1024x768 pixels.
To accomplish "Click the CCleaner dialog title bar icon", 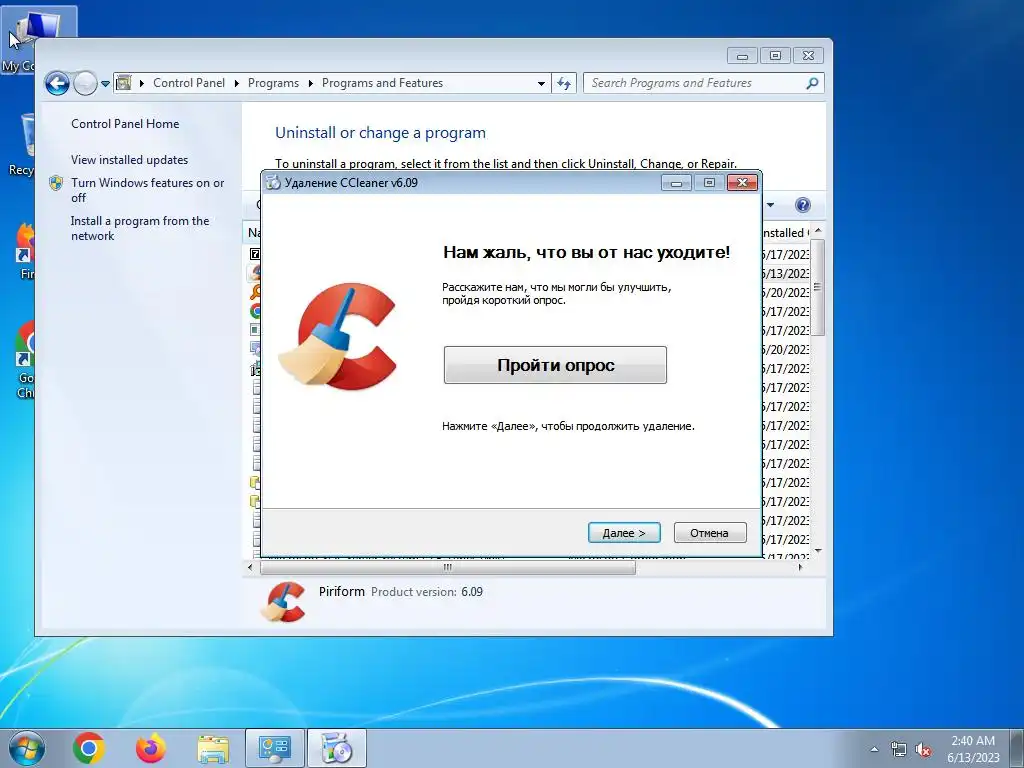I will coord(274,183).
